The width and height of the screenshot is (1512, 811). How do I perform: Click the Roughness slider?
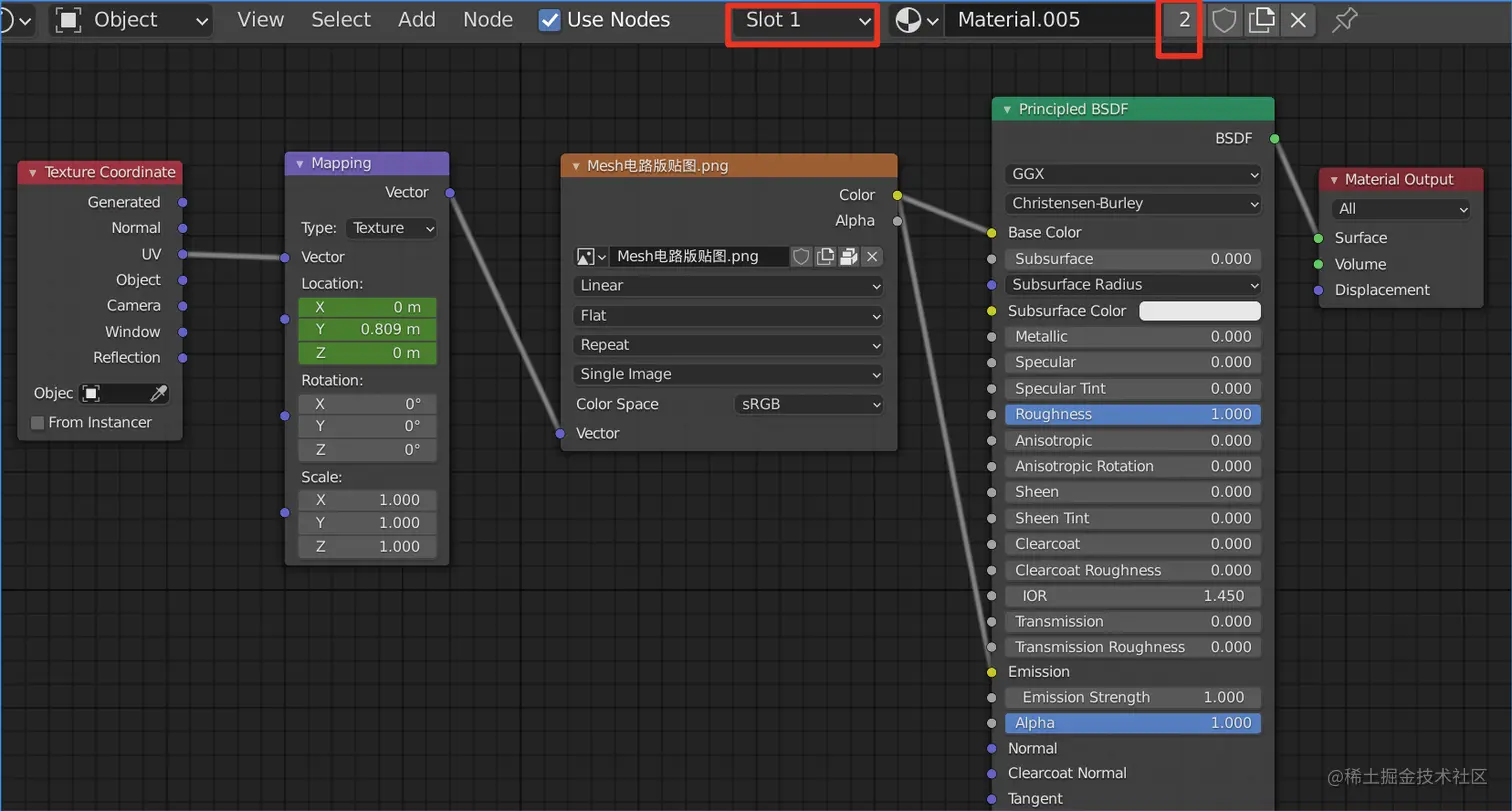tap(1133, 414)
